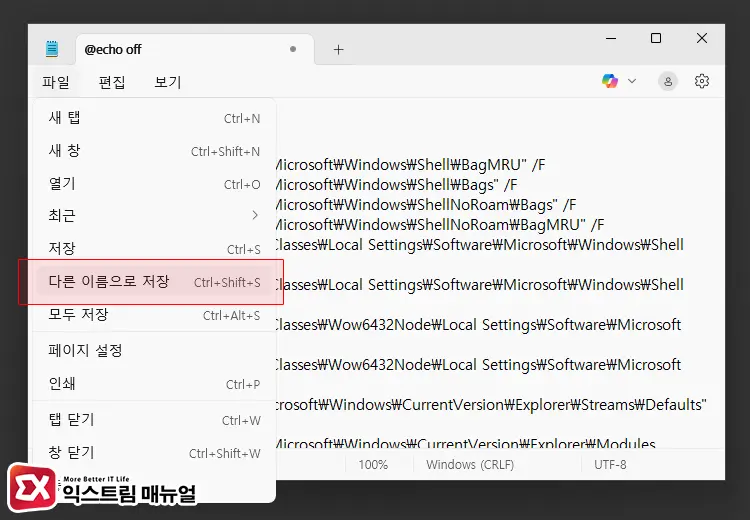
Task: Click the line ending with BagMRU" /F first
Action: tap(410, 165)
